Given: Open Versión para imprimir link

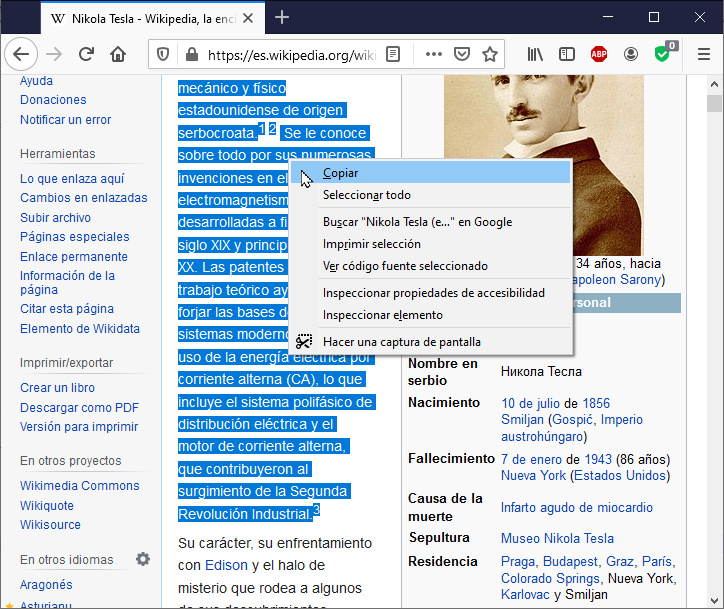Looking at the screenshot, I should (79, 427).
